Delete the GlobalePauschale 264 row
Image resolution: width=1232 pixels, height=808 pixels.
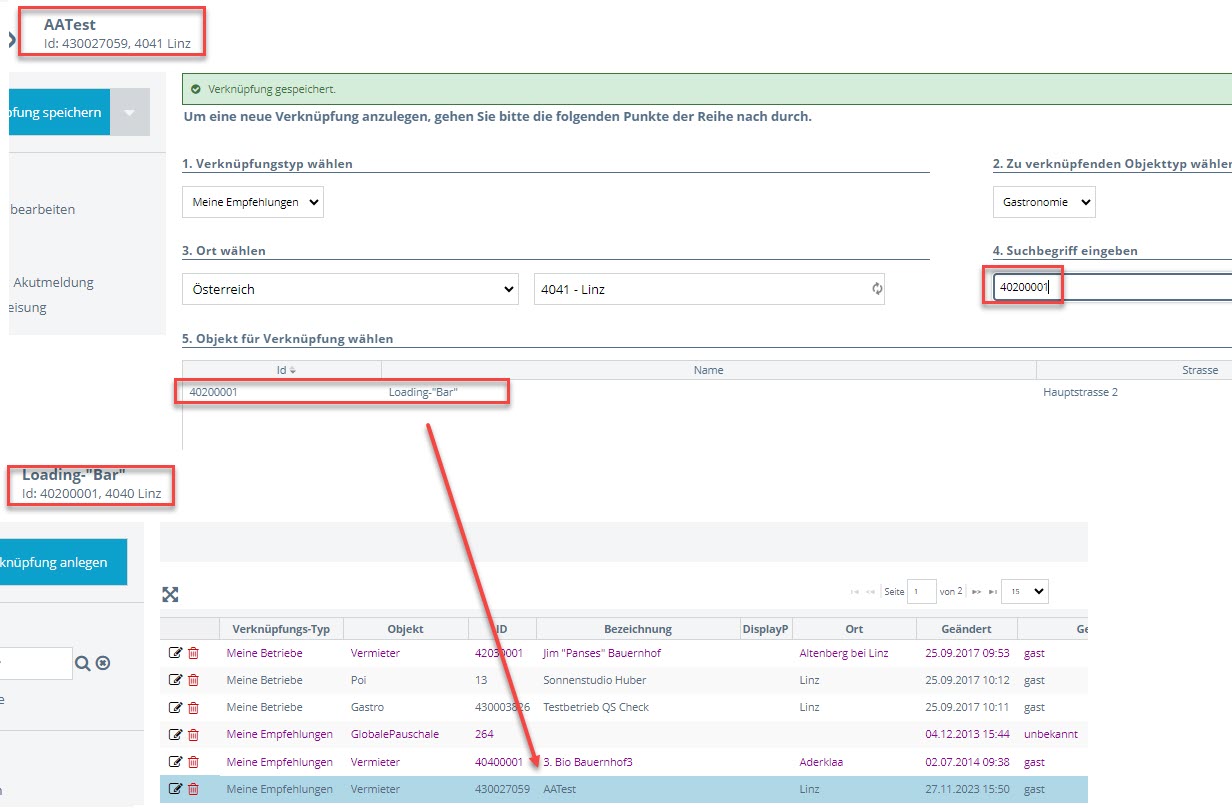pyautogui.click(x=194, y=734)
